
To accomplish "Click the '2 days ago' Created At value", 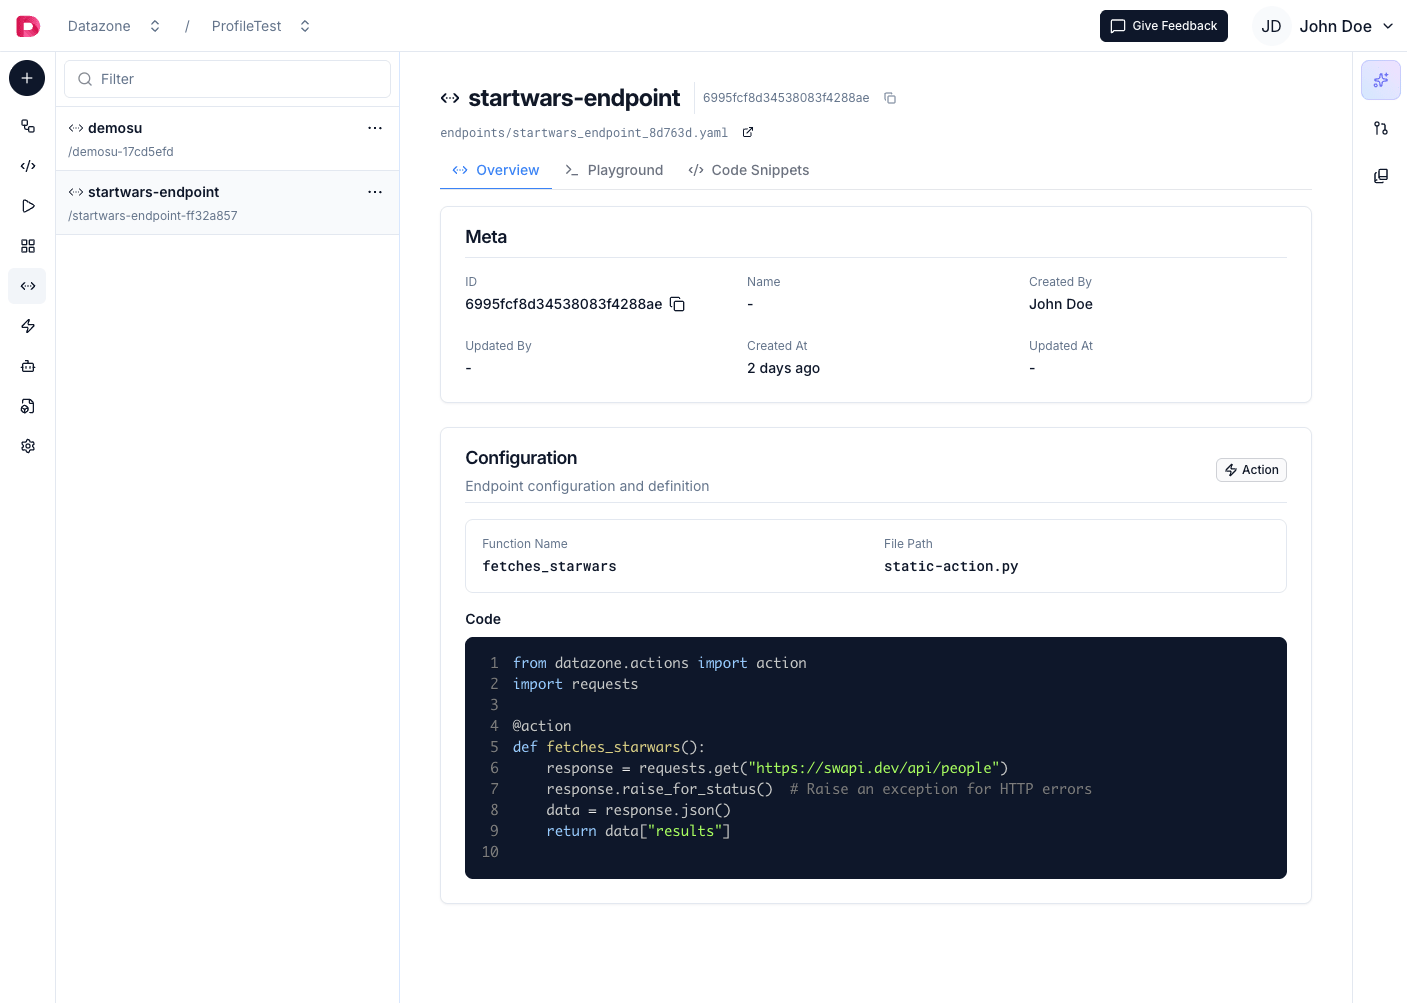I will [783, 368].
